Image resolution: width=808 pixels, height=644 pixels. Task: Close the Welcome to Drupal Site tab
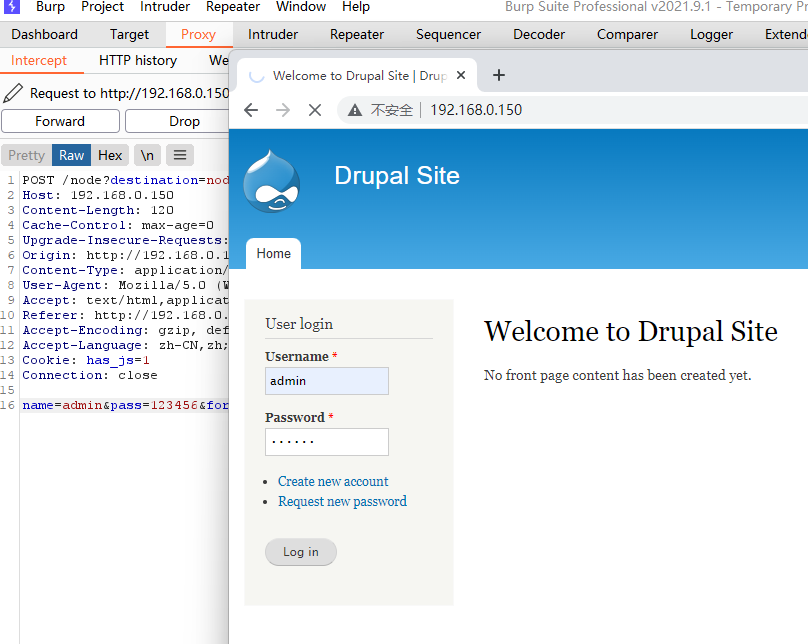point(461,75)
